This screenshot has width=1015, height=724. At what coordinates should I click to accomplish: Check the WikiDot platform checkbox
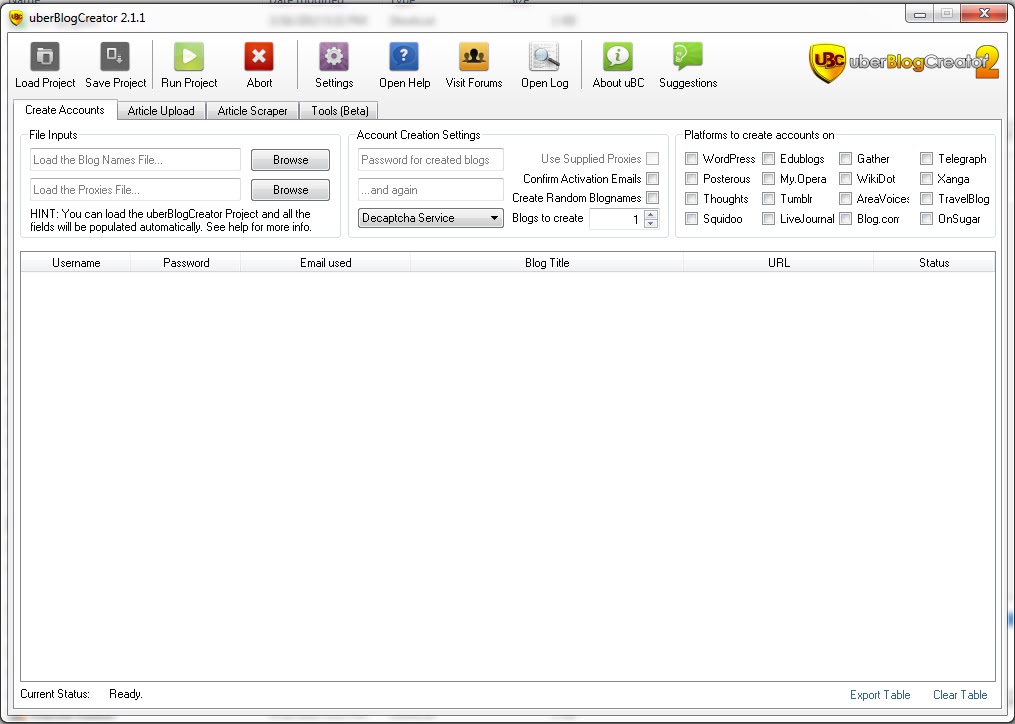[x=845, y=179]
